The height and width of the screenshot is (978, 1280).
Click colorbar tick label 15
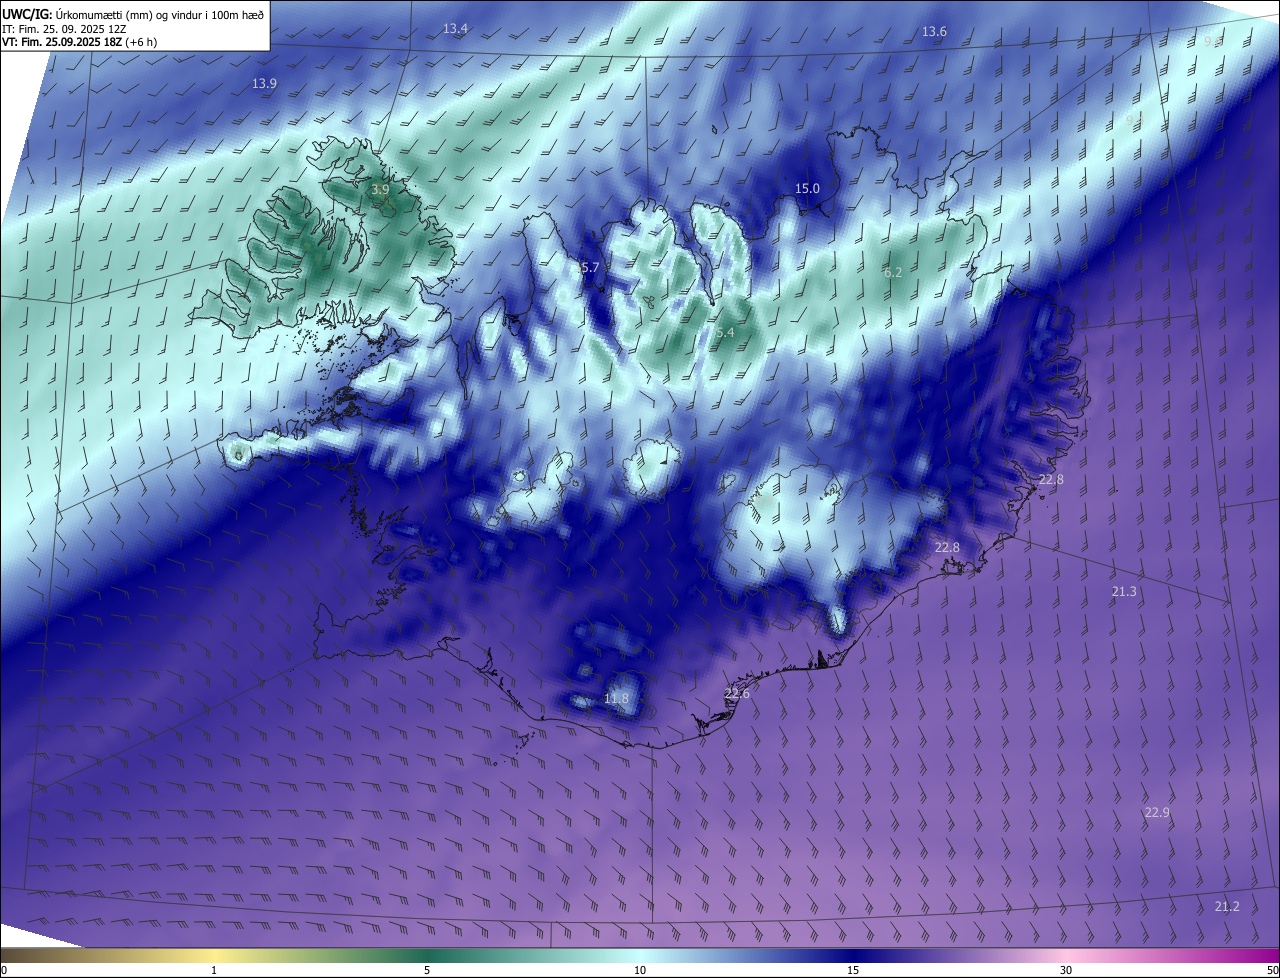point(852,971)
